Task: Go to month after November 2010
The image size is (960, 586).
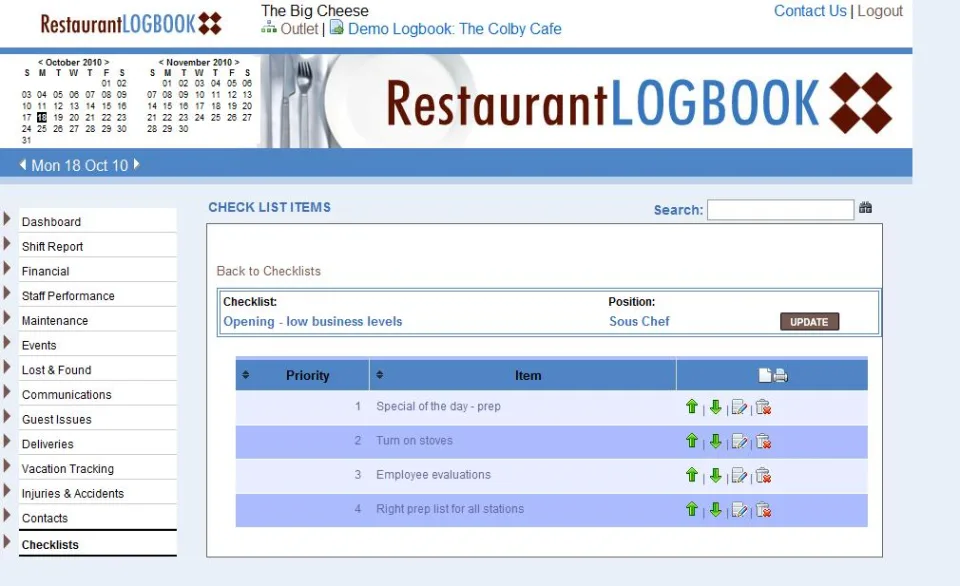Action: (x=237, y=62)
